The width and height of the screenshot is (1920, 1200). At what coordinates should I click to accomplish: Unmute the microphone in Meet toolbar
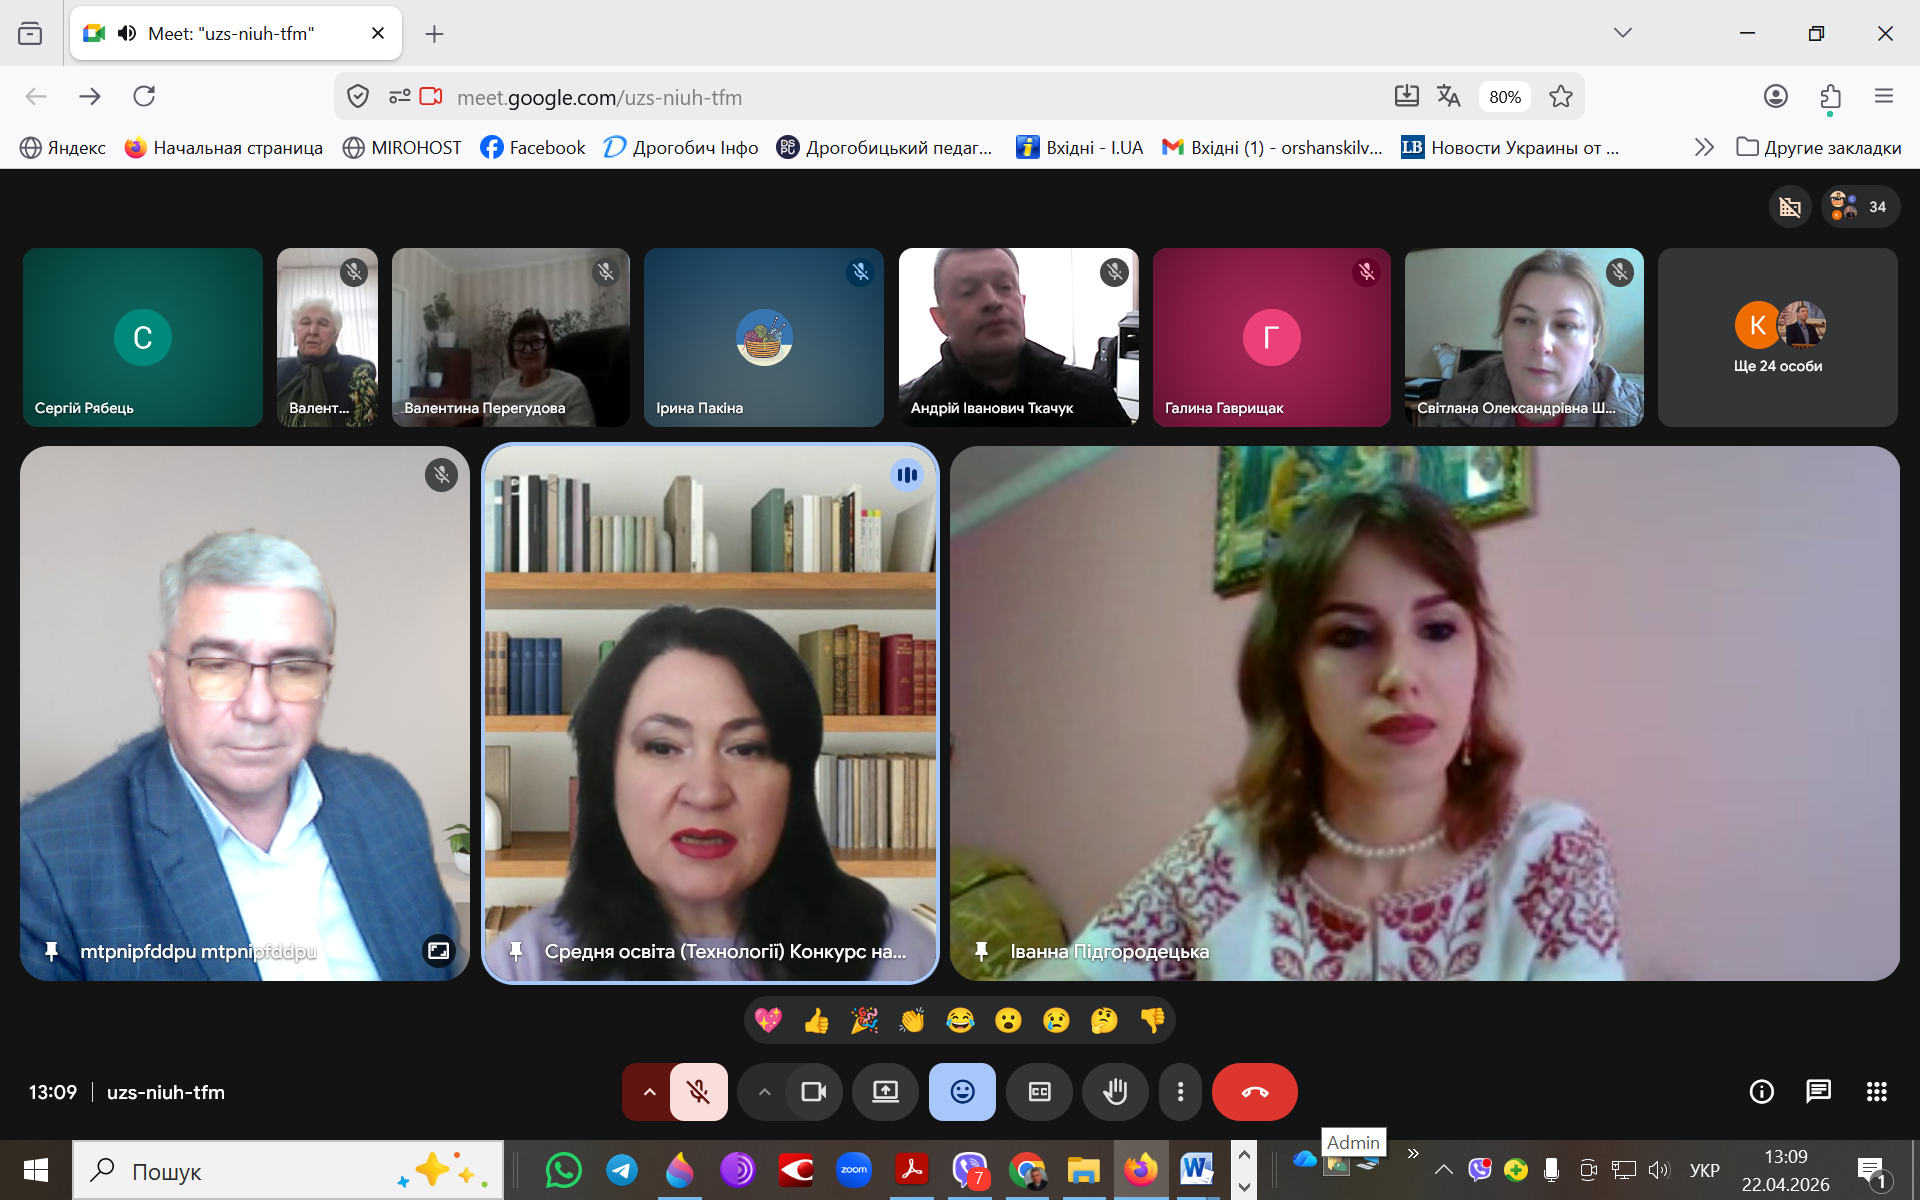click(x=698, y=1092)
